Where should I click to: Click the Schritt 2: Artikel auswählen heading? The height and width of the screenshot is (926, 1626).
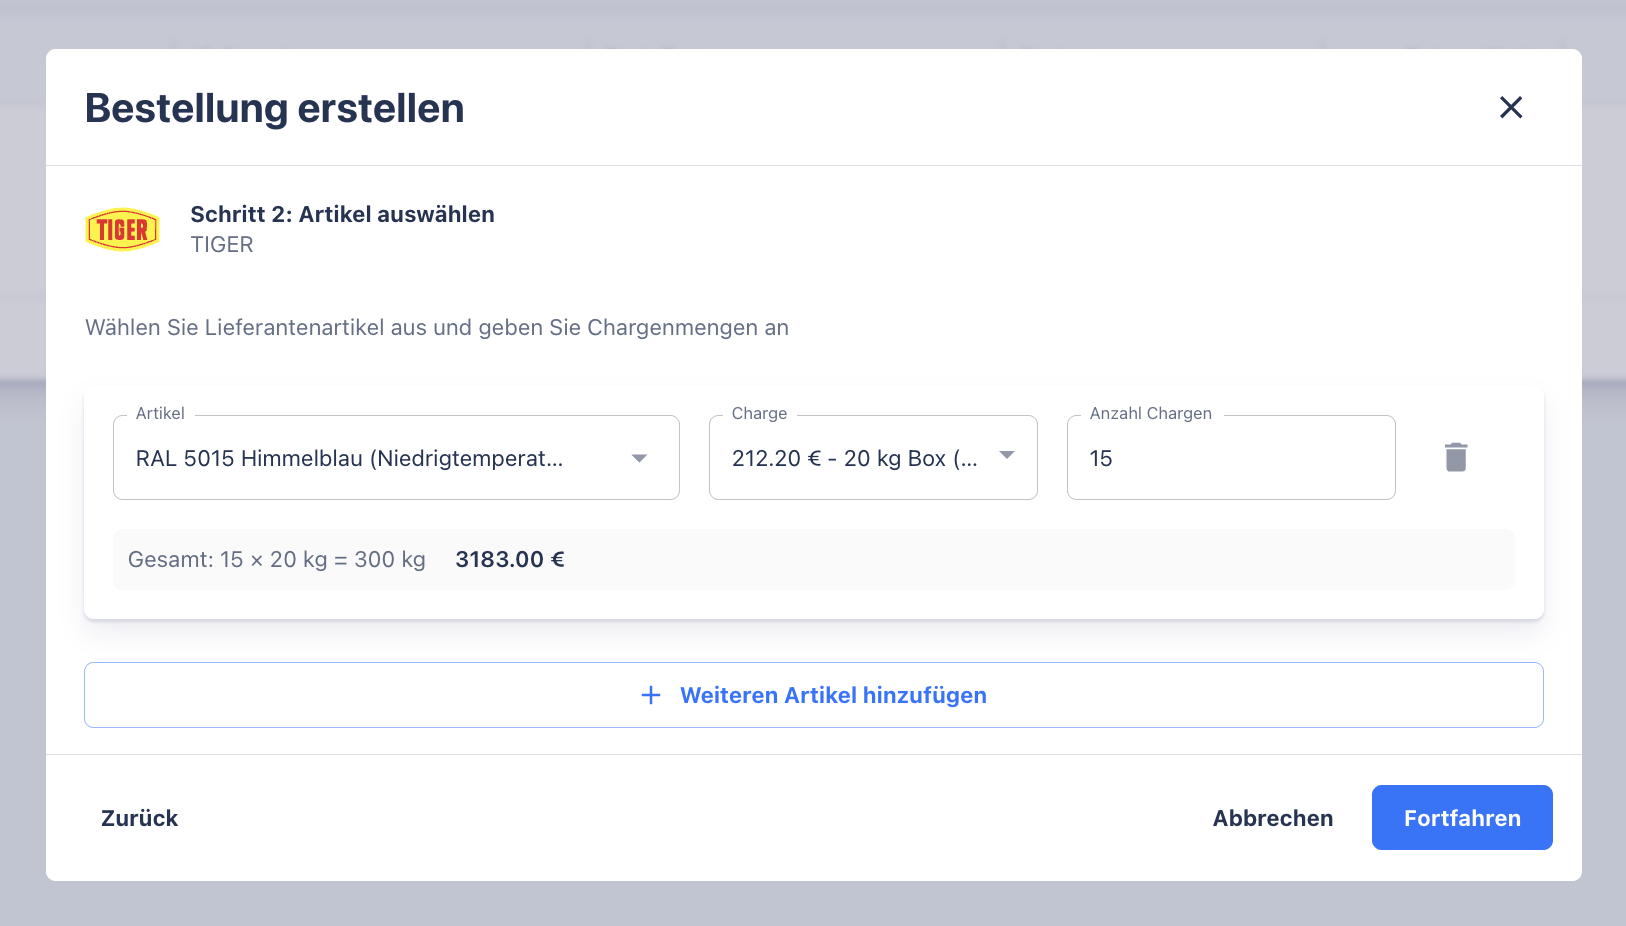[342, 214]
